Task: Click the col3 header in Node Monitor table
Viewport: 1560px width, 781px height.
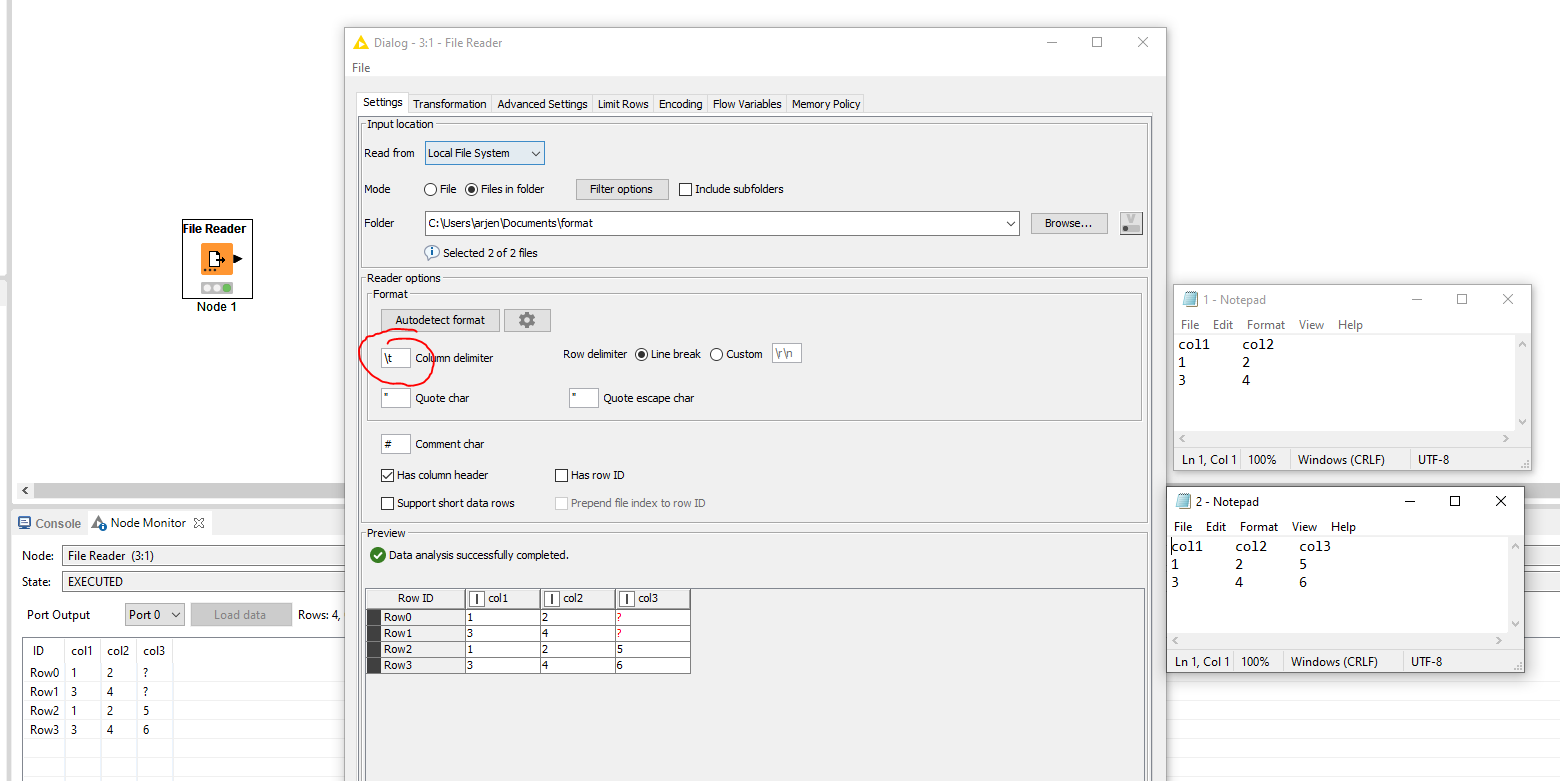Action: coord(154,651)
